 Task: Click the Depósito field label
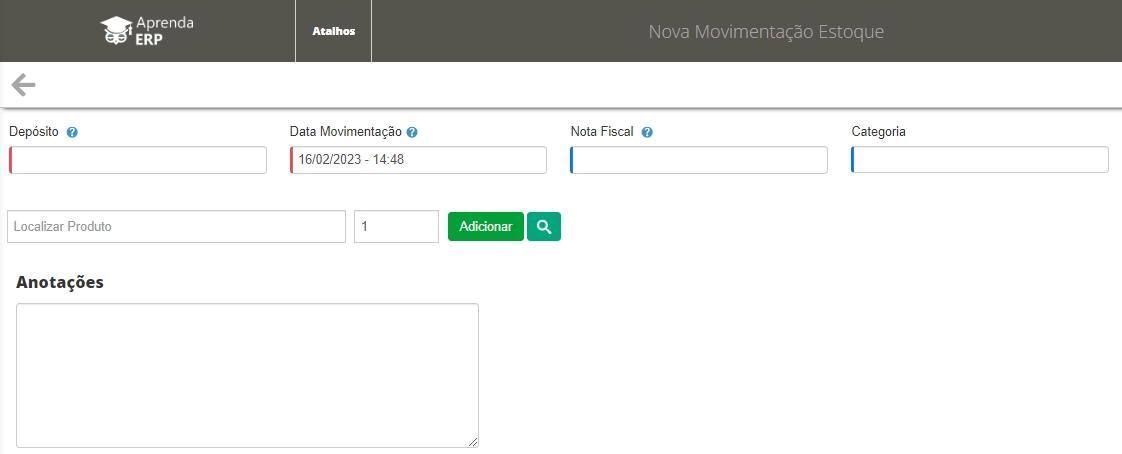pos(33,132)
